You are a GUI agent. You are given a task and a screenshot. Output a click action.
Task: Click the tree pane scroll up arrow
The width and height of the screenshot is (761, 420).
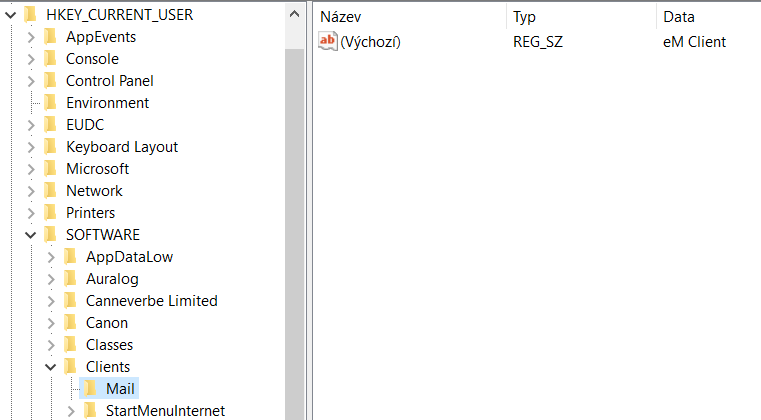[294, 15]
